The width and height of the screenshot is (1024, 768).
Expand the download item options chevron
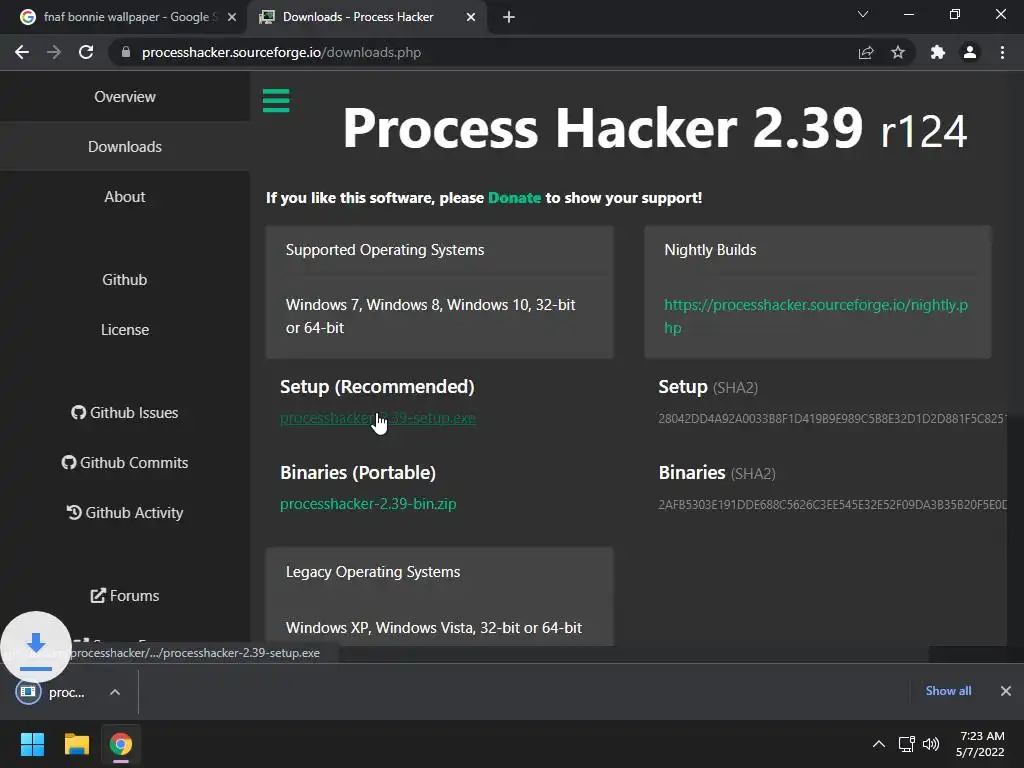115,692
